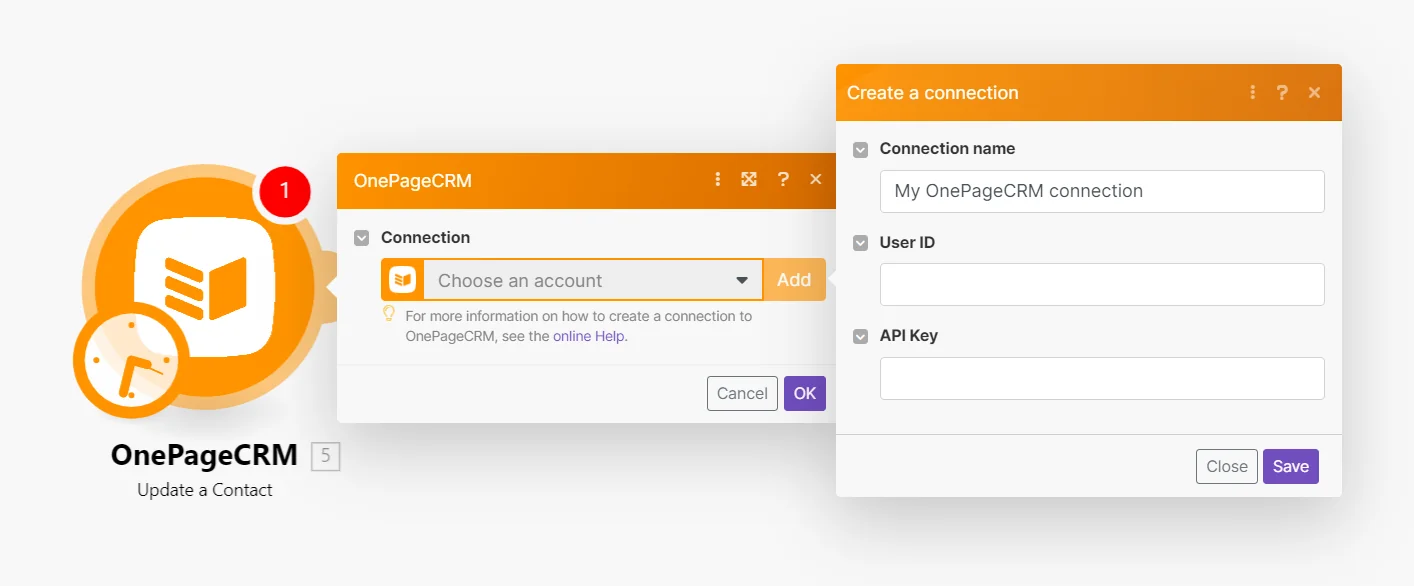Click OK in OnePageCRM dialog

[x=805, y=393]
